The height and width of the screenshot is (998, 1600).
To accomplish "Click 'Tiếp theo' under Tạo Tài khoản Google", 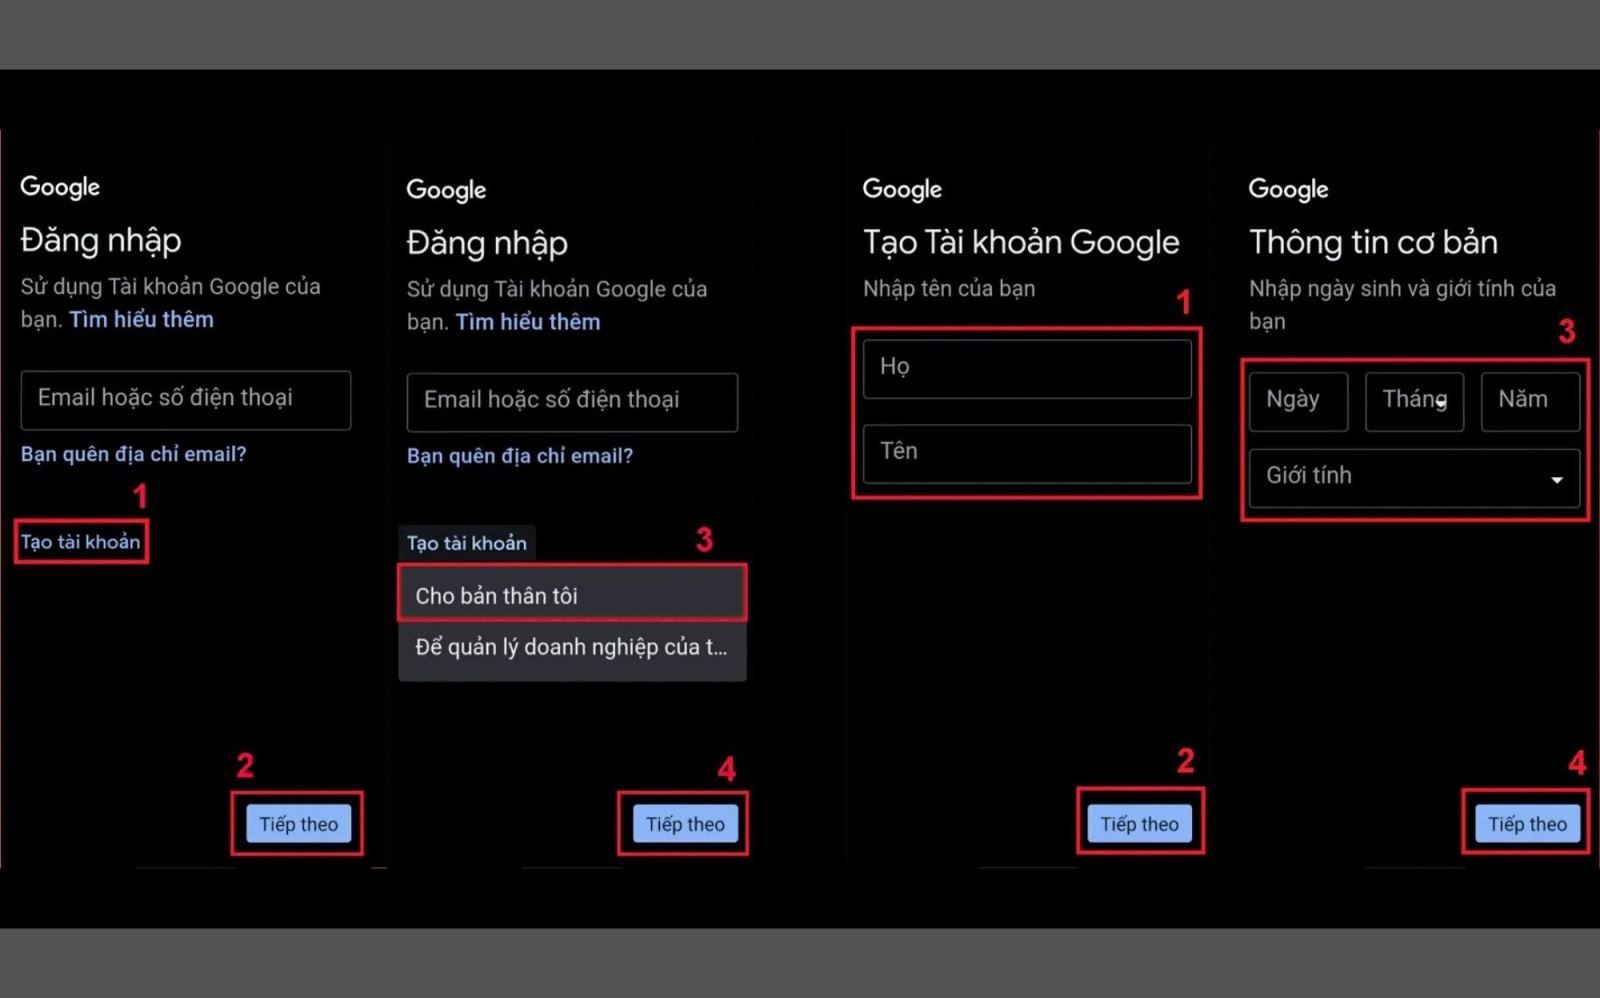I will 1139,824.
